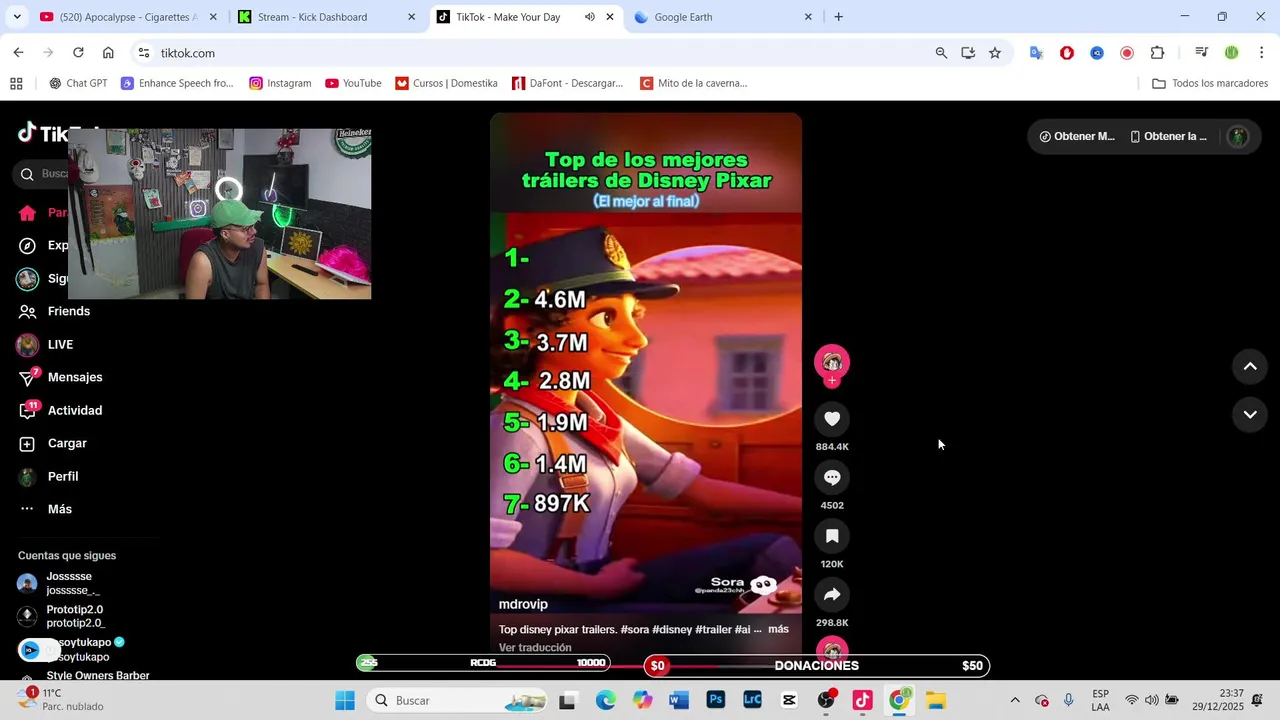Image resolution: width=1280 pixels, height=720 pixels.
Task: View site information icon in address bar
Action: pyautogui.click(x=144, y=53)
